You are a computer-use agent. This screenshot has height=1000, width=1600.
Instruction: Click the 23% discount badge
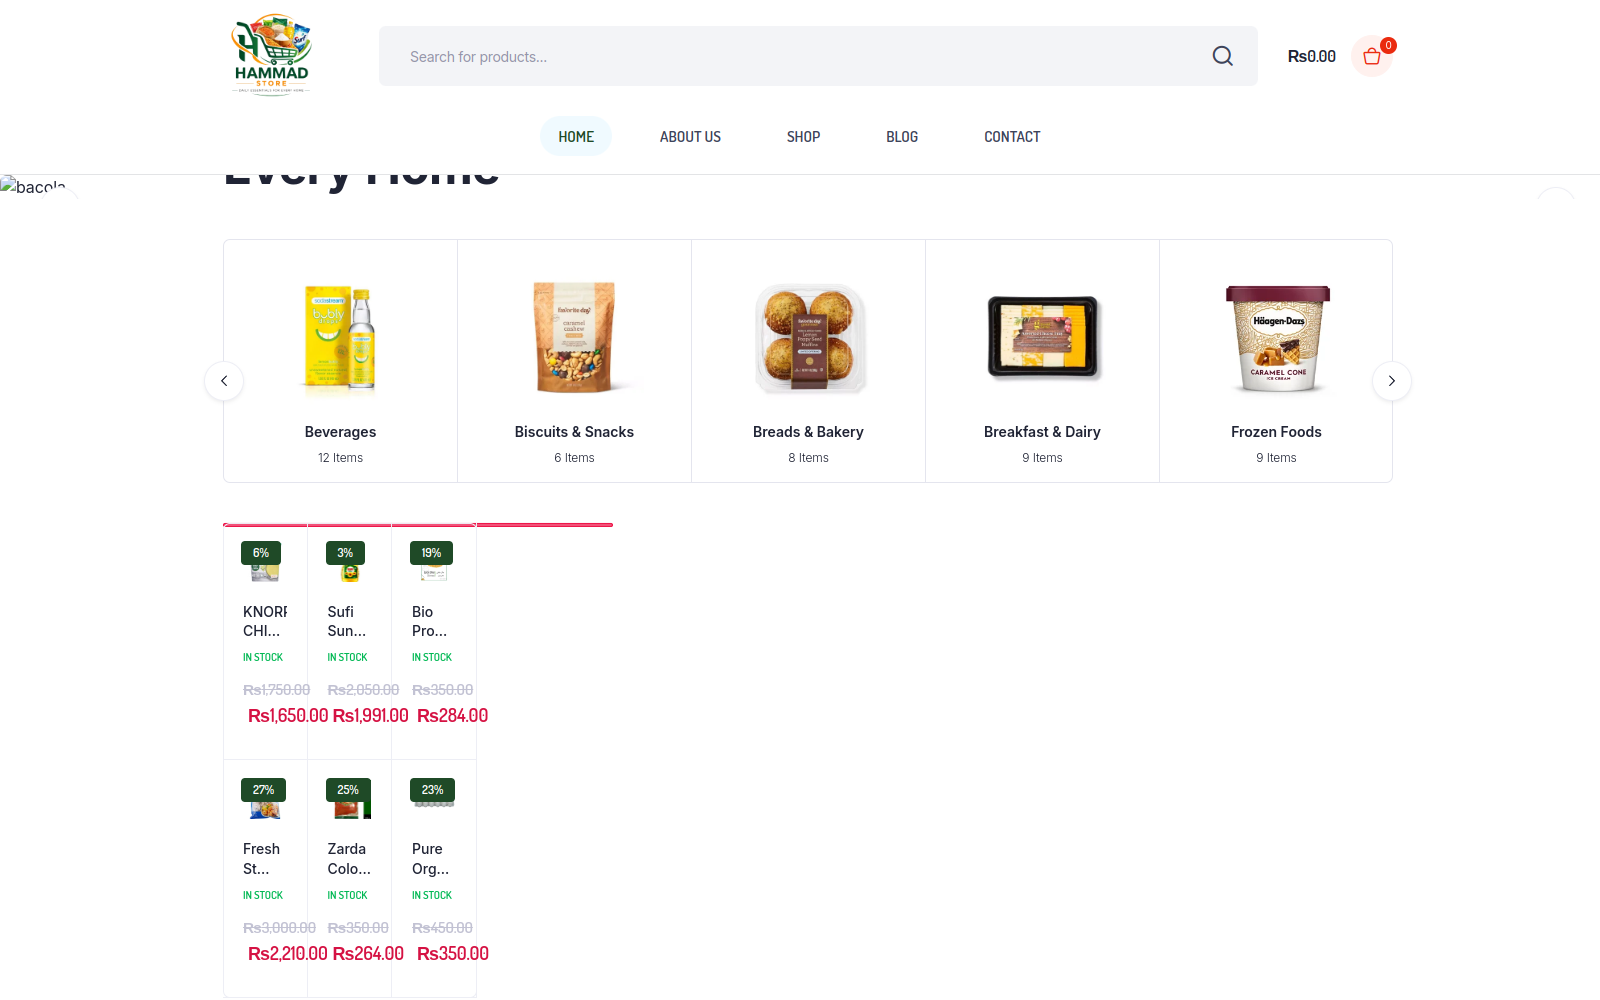point(432,790)
